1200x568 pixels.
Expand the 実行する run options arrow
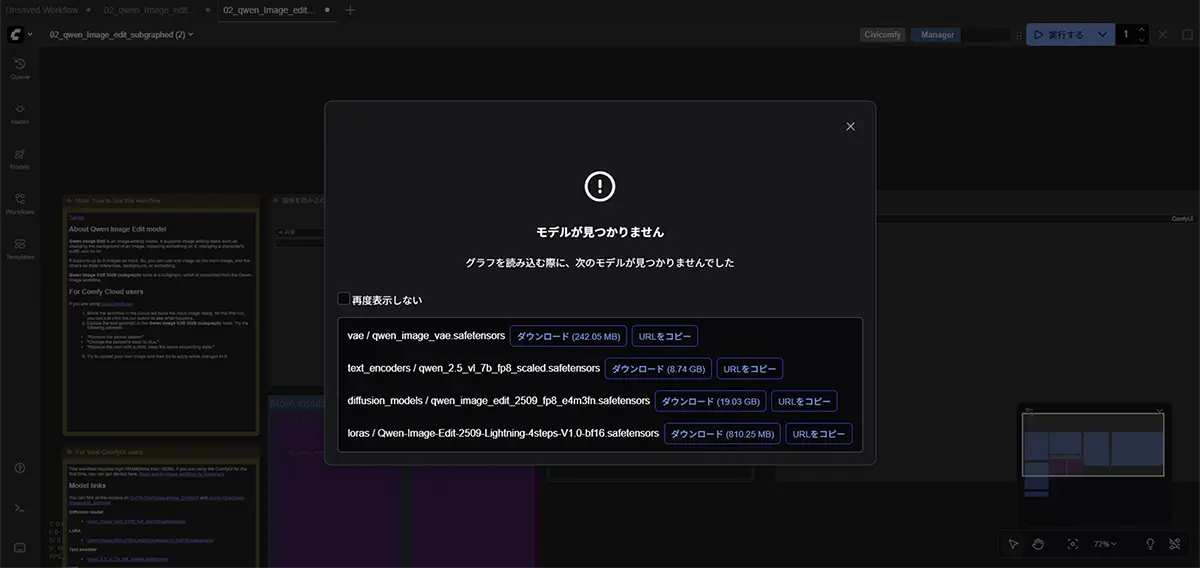click(x=1102, y=34)
